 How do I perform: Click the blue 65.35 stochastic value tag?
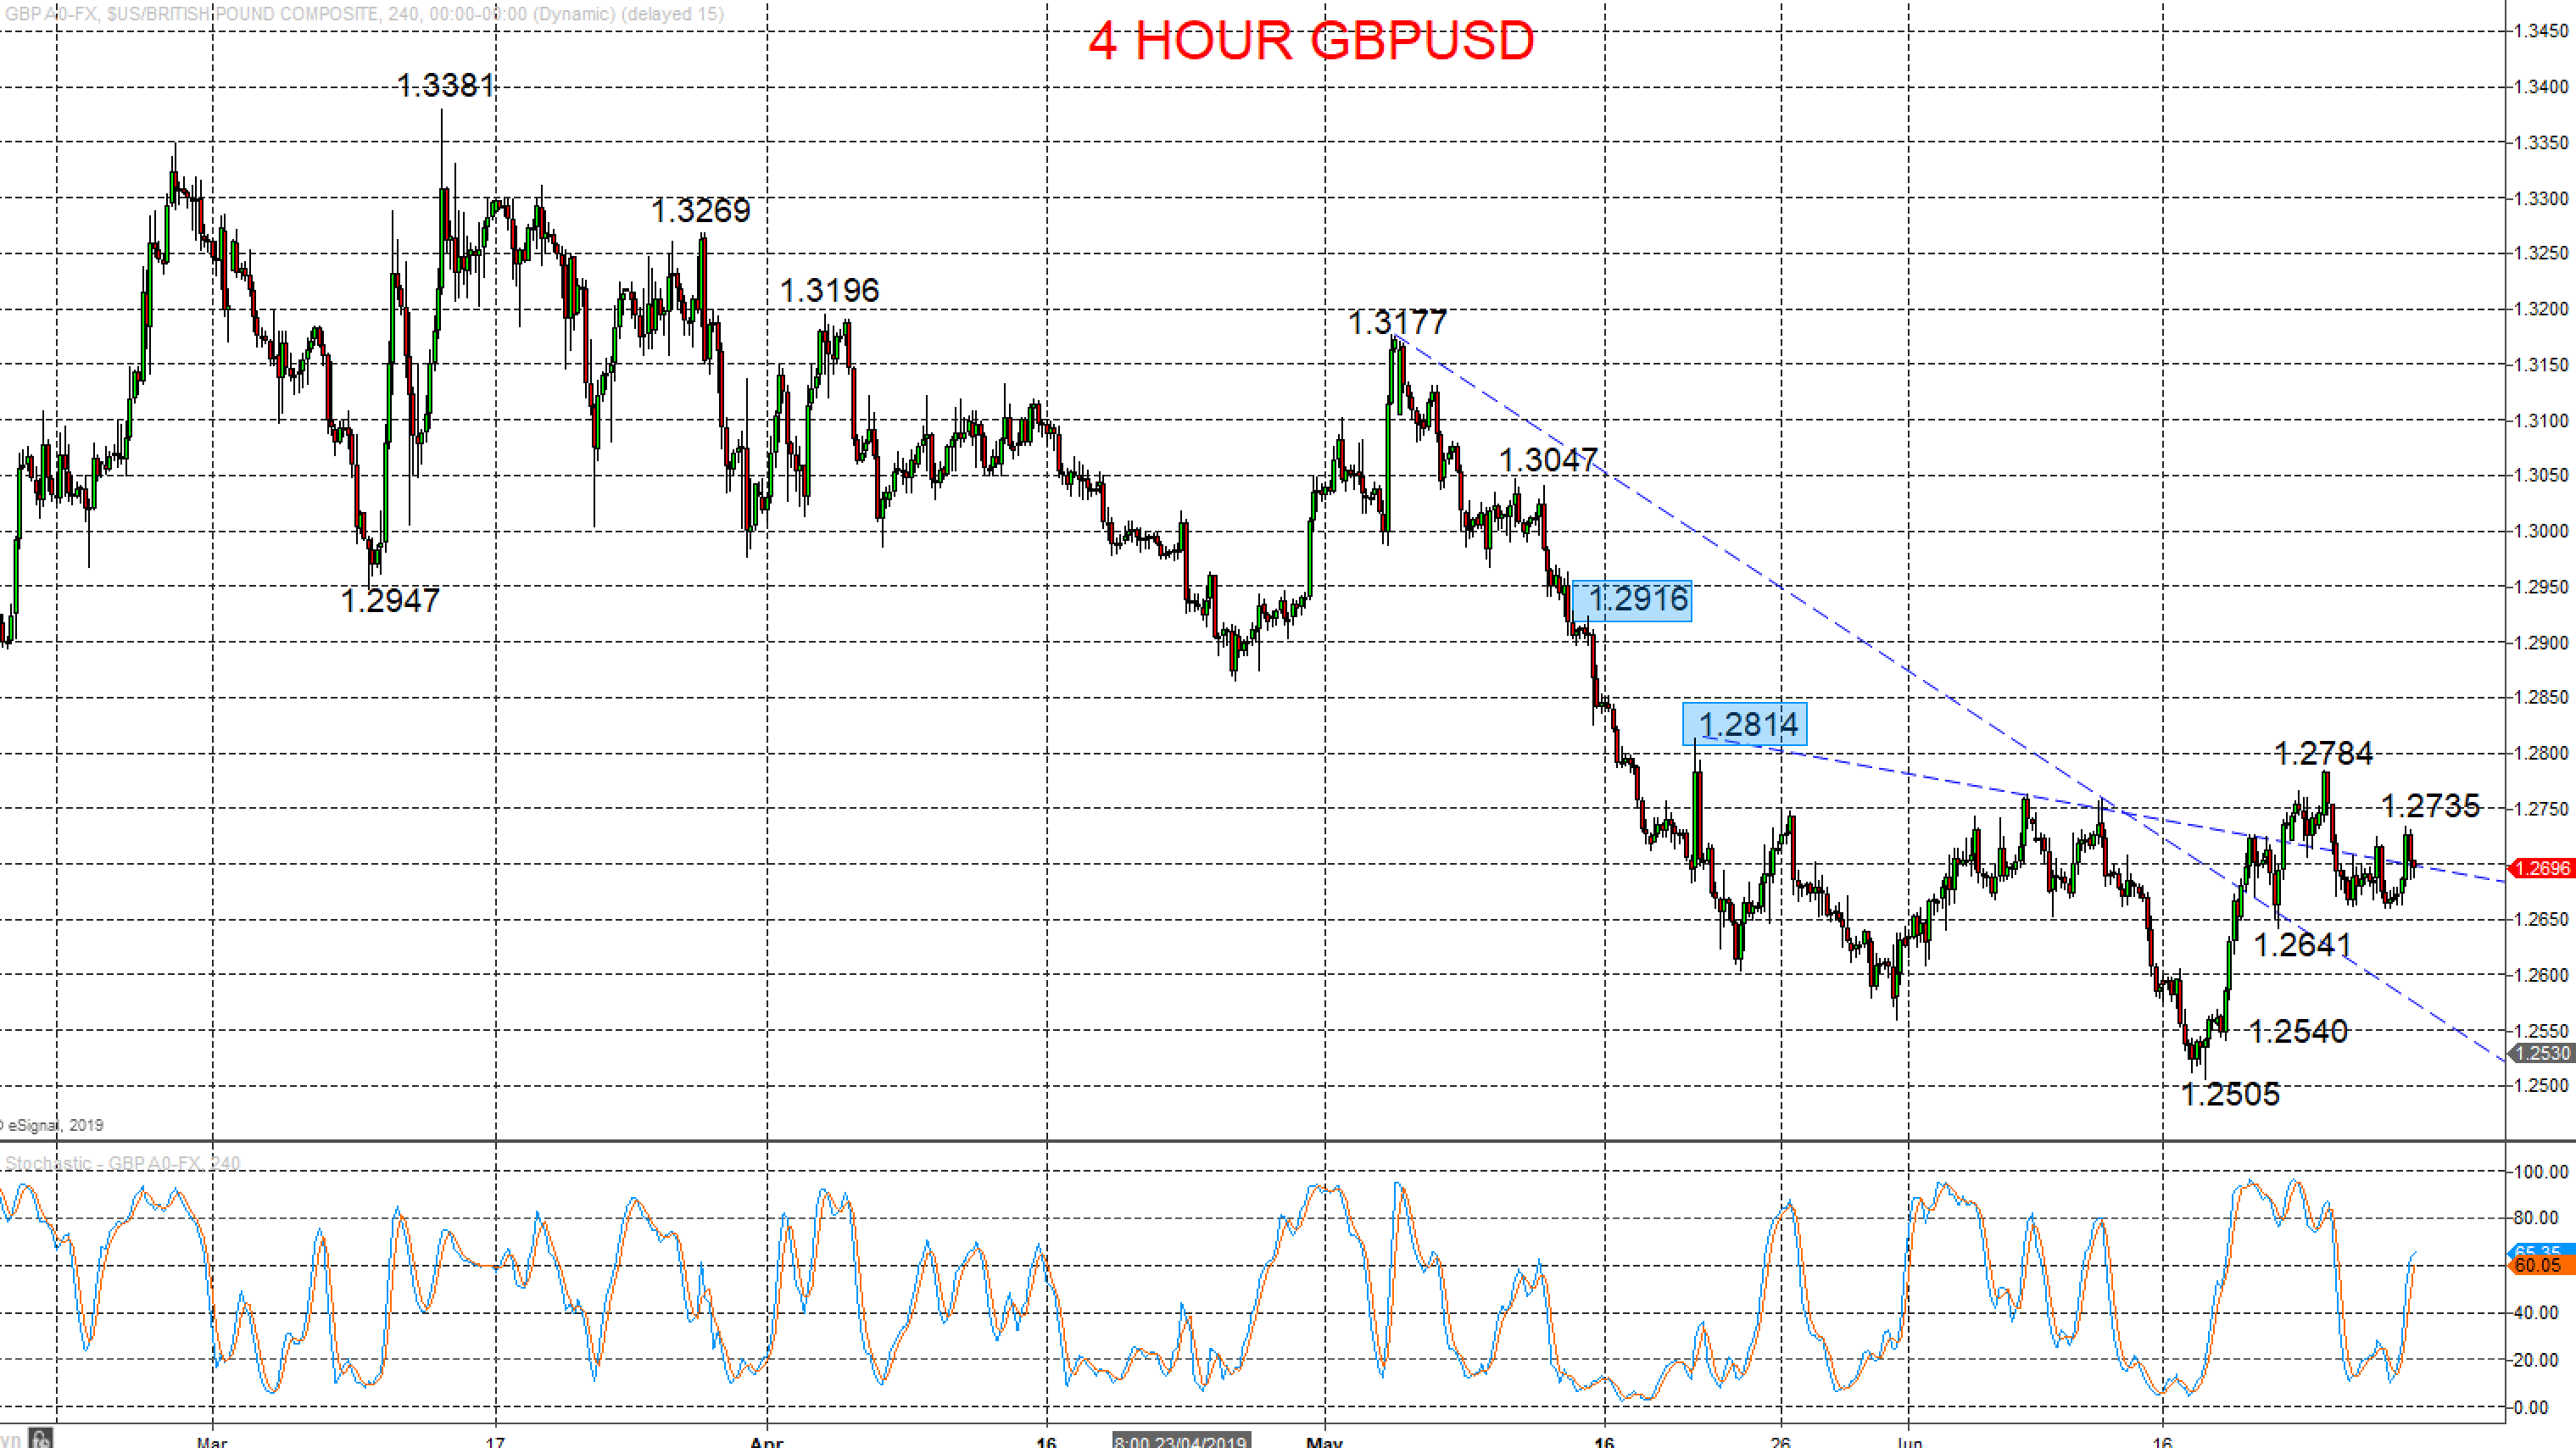2543,1250
